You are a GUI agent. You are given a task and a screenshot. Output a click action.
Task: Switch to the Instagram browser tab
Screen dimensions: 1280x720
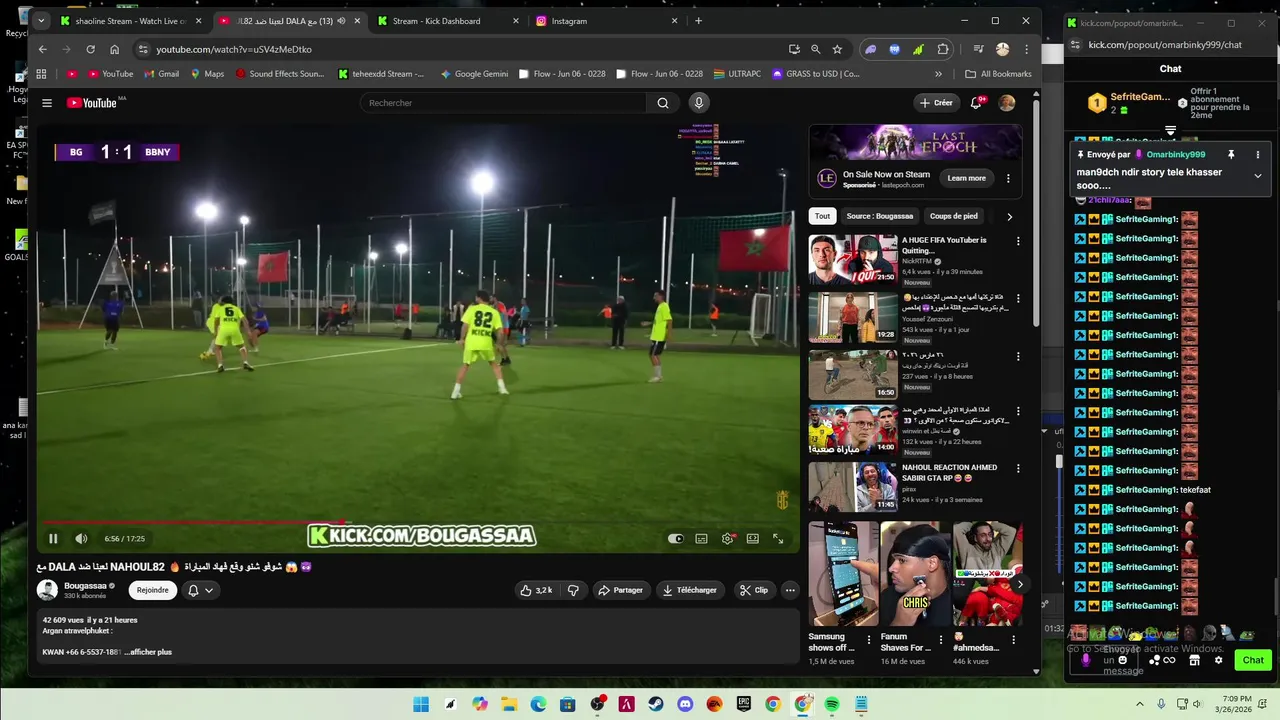pos(605,21)
